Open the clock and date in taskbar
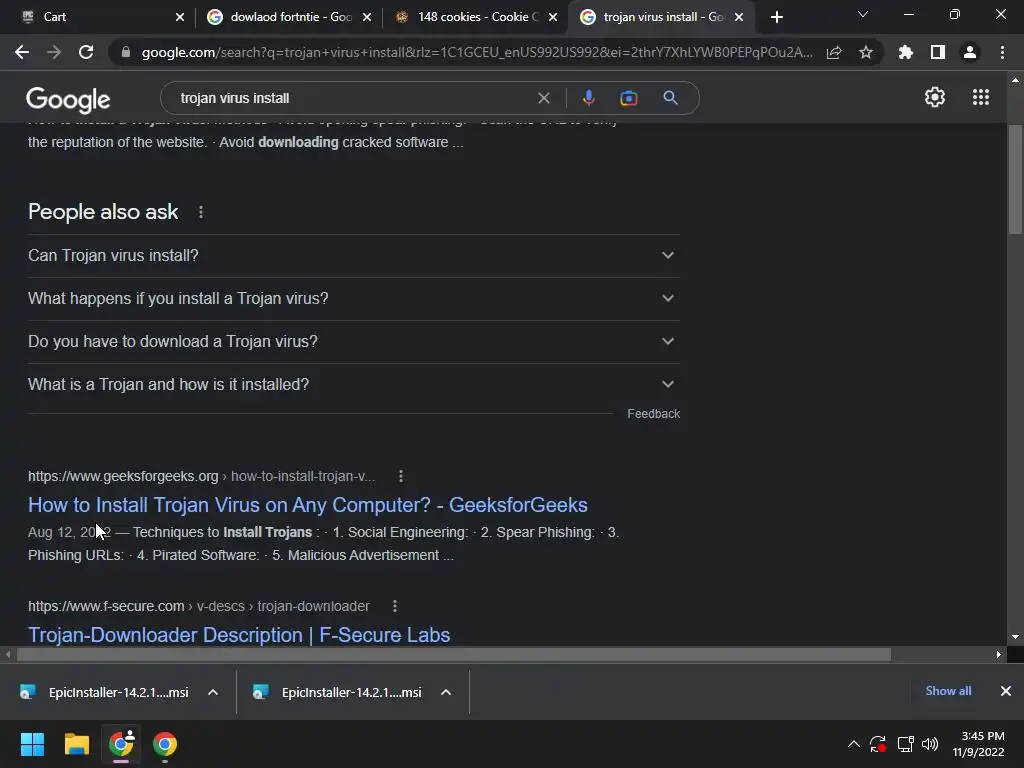 (x=978, y=744)
